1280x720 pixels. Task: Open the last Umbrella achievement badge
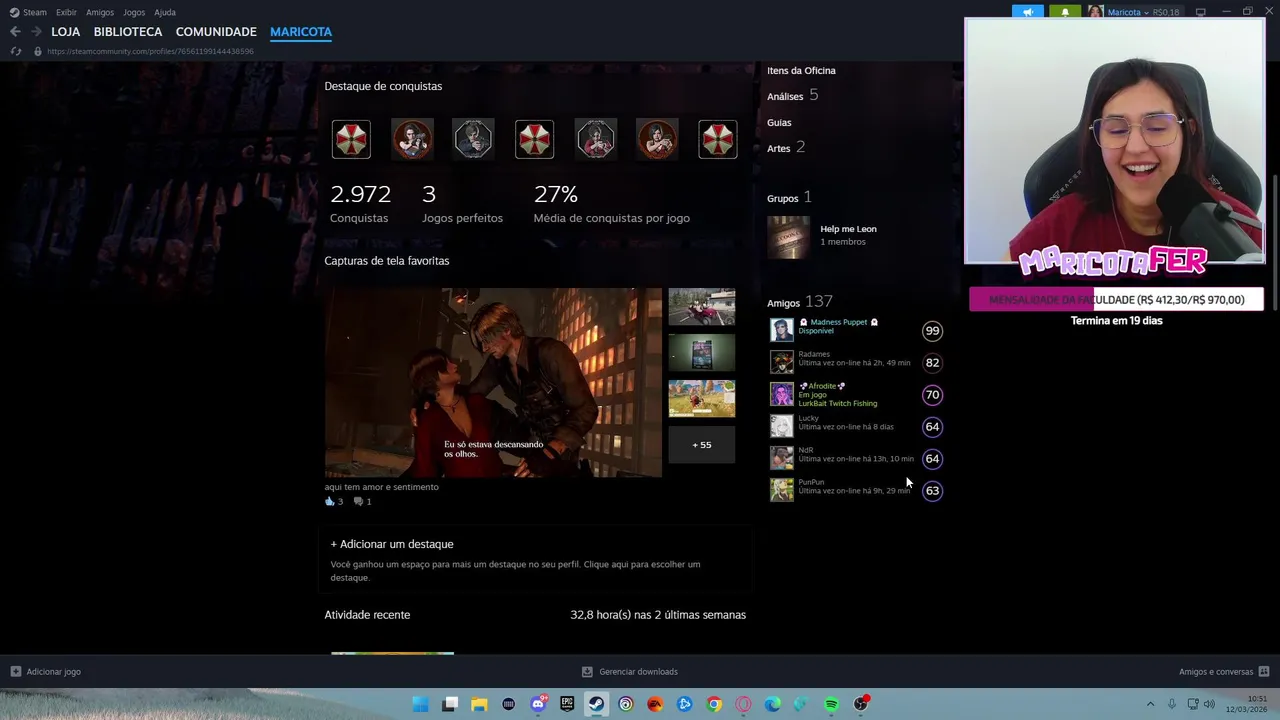[718, 139]
